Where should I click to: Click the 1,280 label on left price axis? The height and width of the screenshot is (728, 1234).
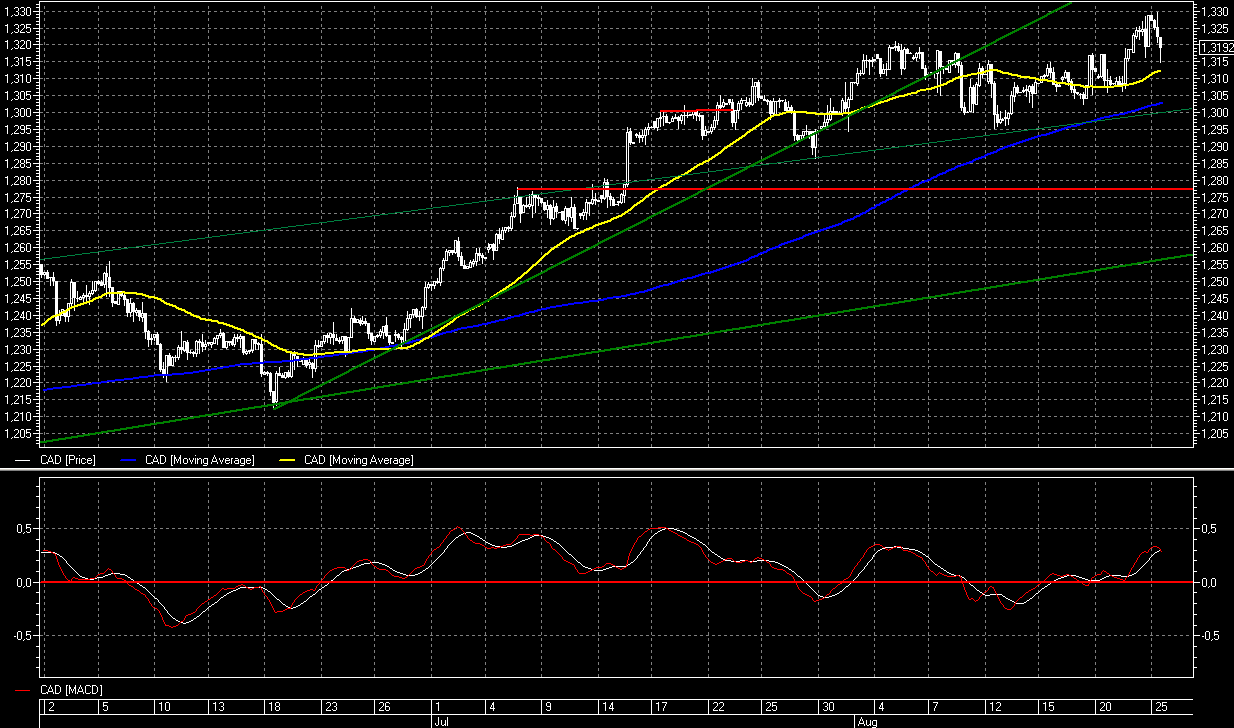coord(19,180)
